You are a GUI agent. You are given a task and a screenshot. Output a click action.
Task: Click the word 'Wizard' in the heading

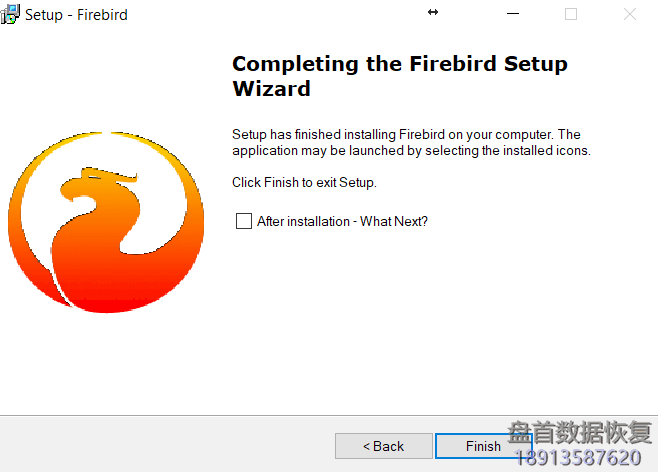click(272, 89)
